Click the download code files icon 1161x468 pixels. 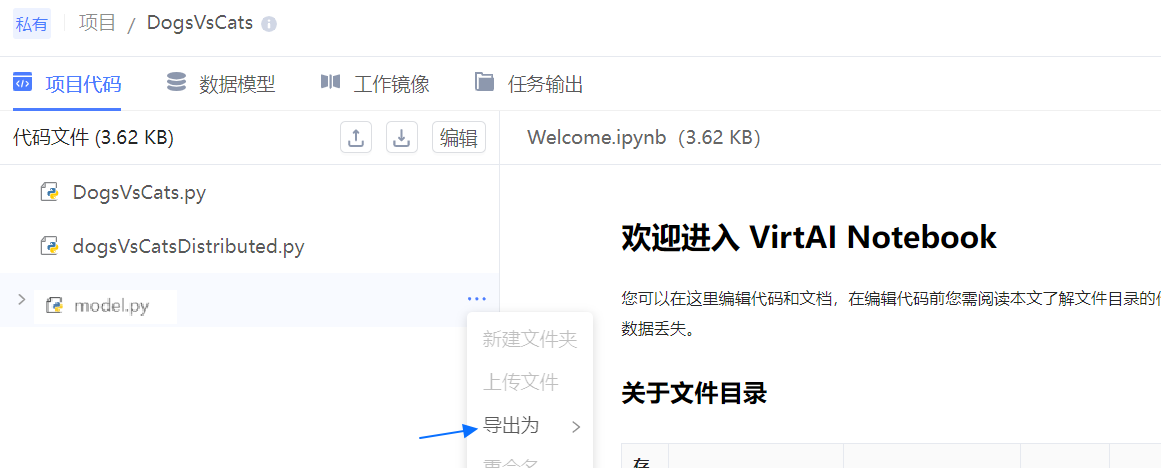point(402,138)
